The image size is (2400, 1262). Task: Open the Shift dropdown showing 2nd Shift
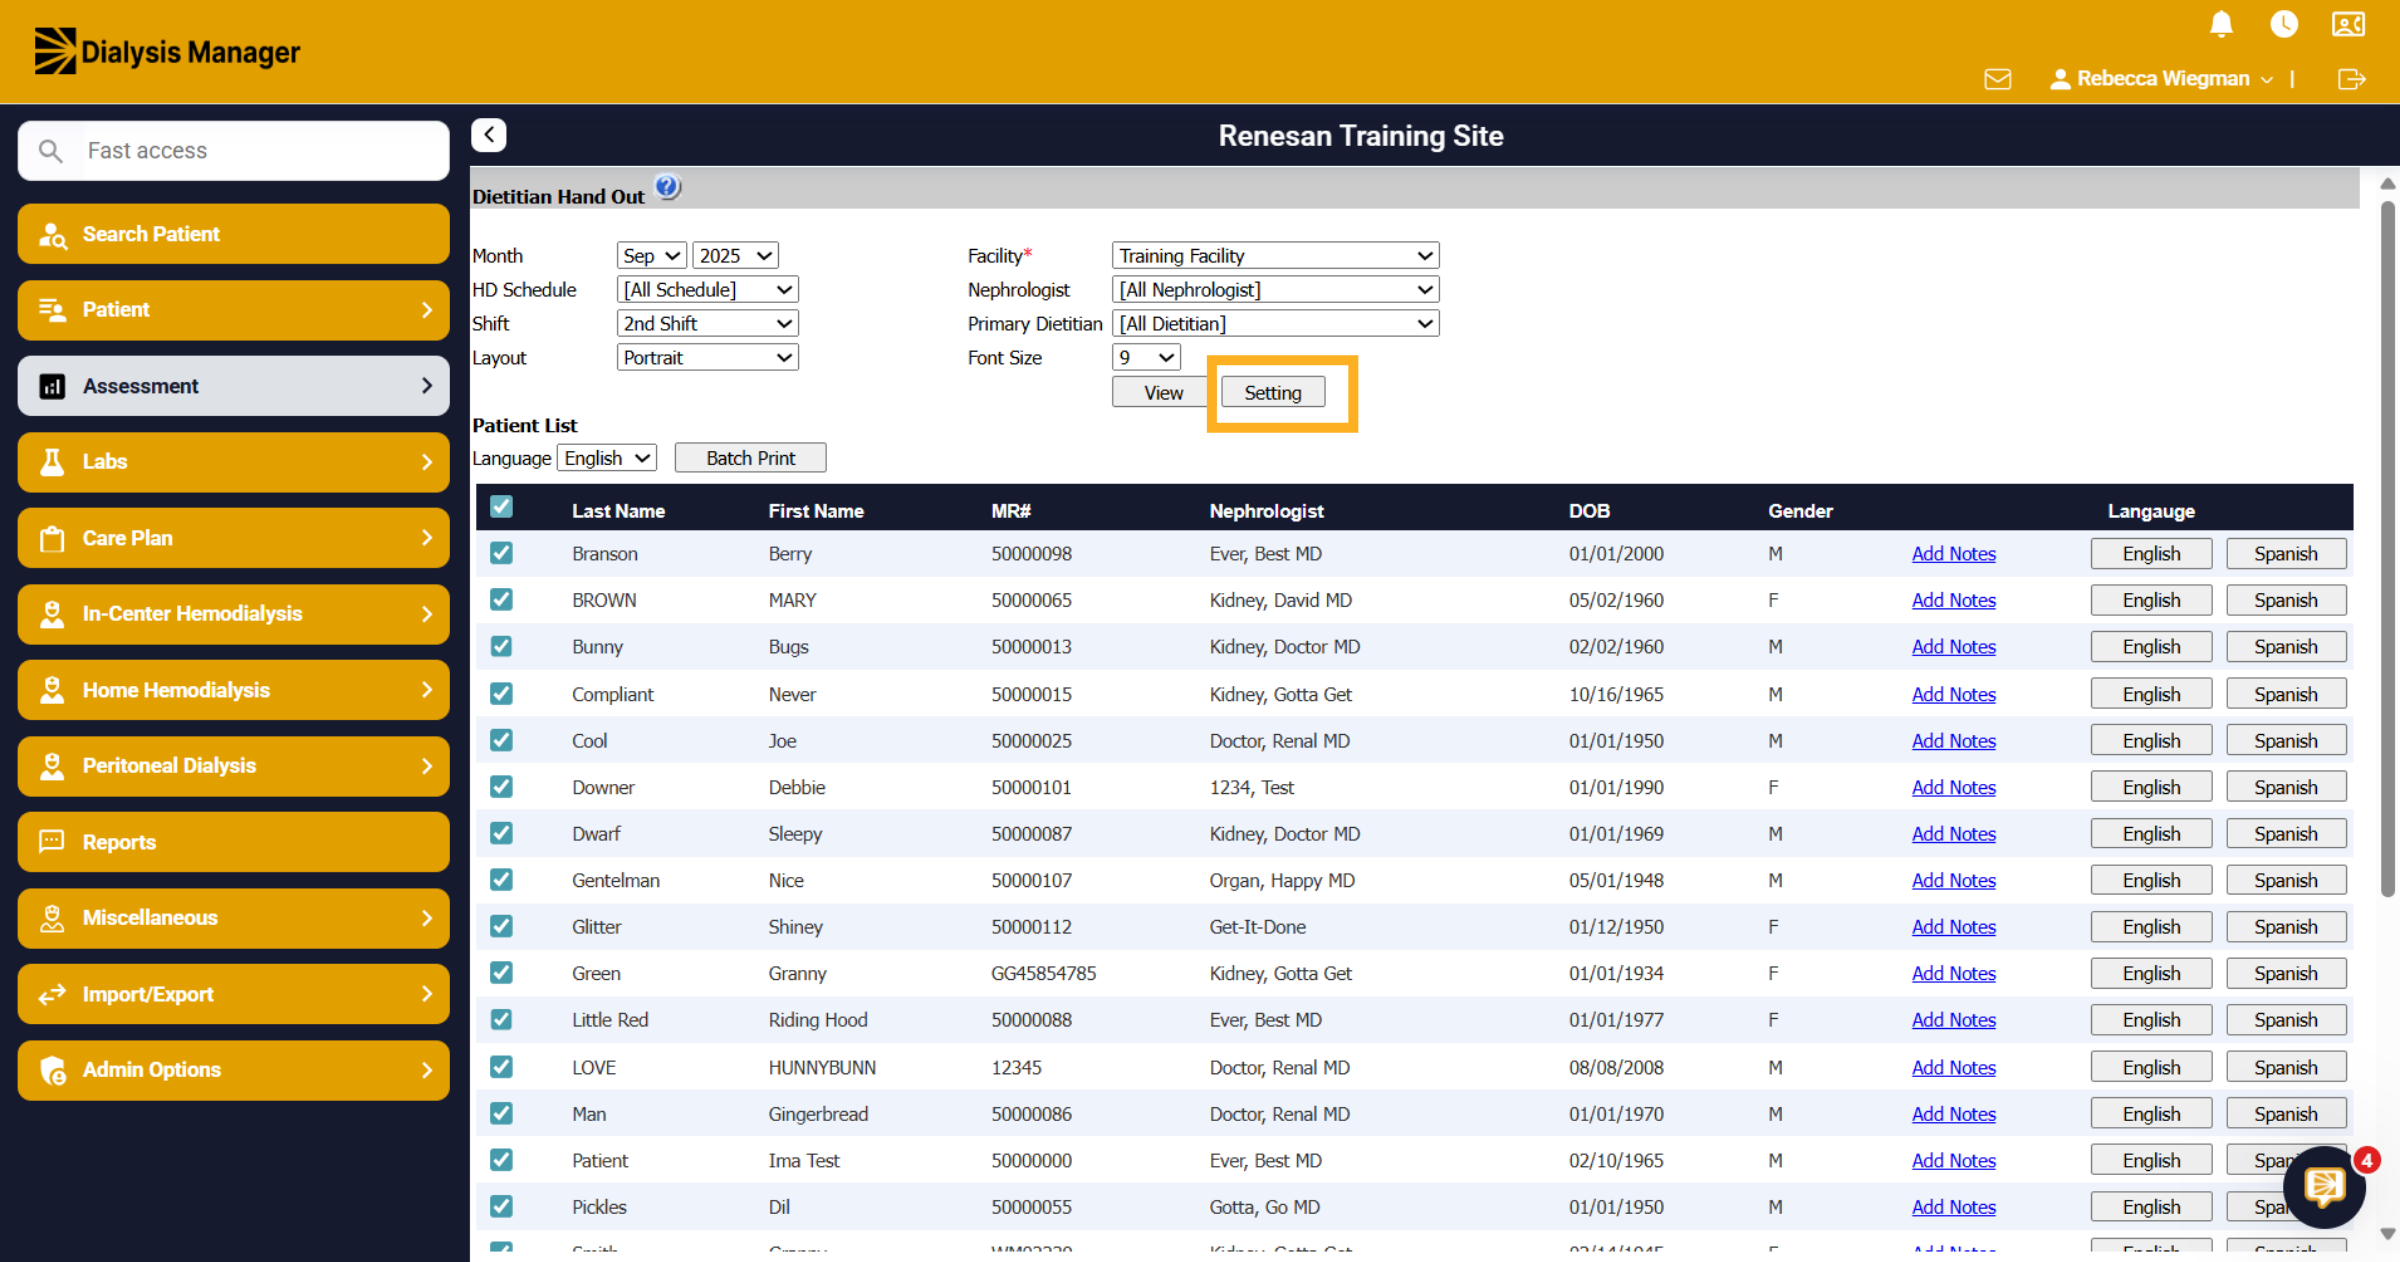pyautogui.click(x=707, y=324)
